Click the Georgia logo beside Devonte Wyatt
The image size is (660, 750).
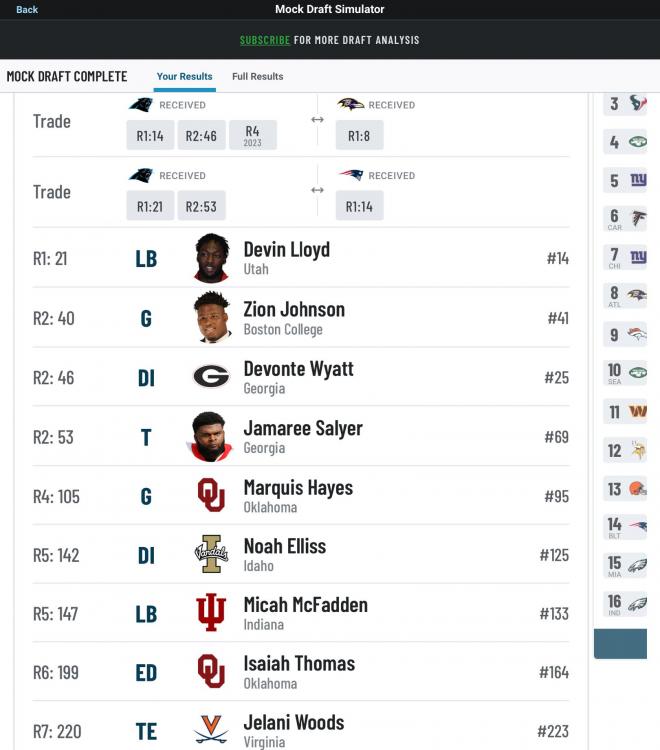[211, 377]
